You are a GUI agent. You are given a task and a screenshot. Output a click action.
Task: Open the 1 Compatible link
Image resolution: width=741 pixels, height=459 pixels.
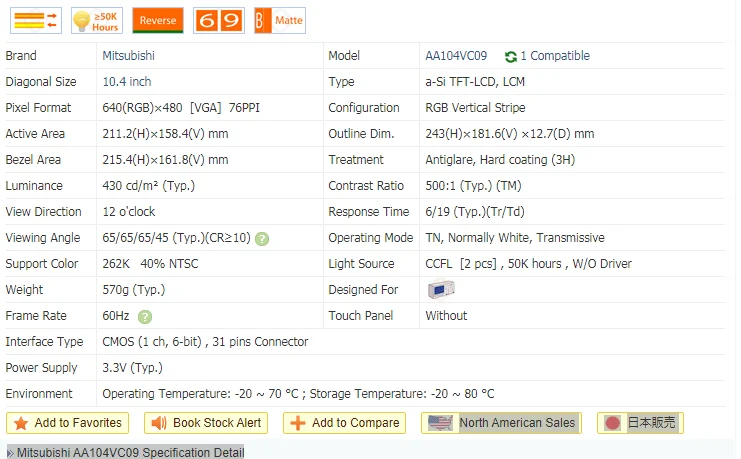point(555,56)
